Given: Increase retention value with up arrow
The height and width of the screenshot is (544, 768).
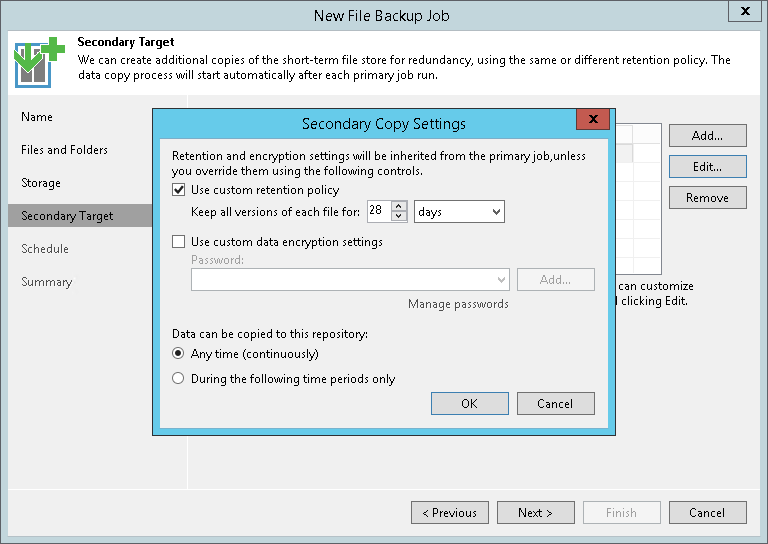Looking at the screenshot, I should coord(399,207).
